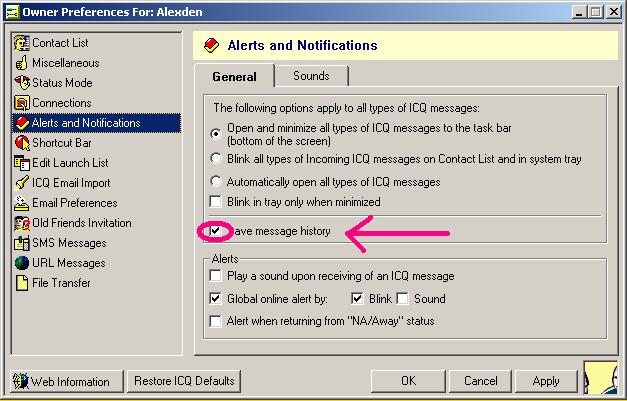Open the Contact List preferences

point(60,43)
